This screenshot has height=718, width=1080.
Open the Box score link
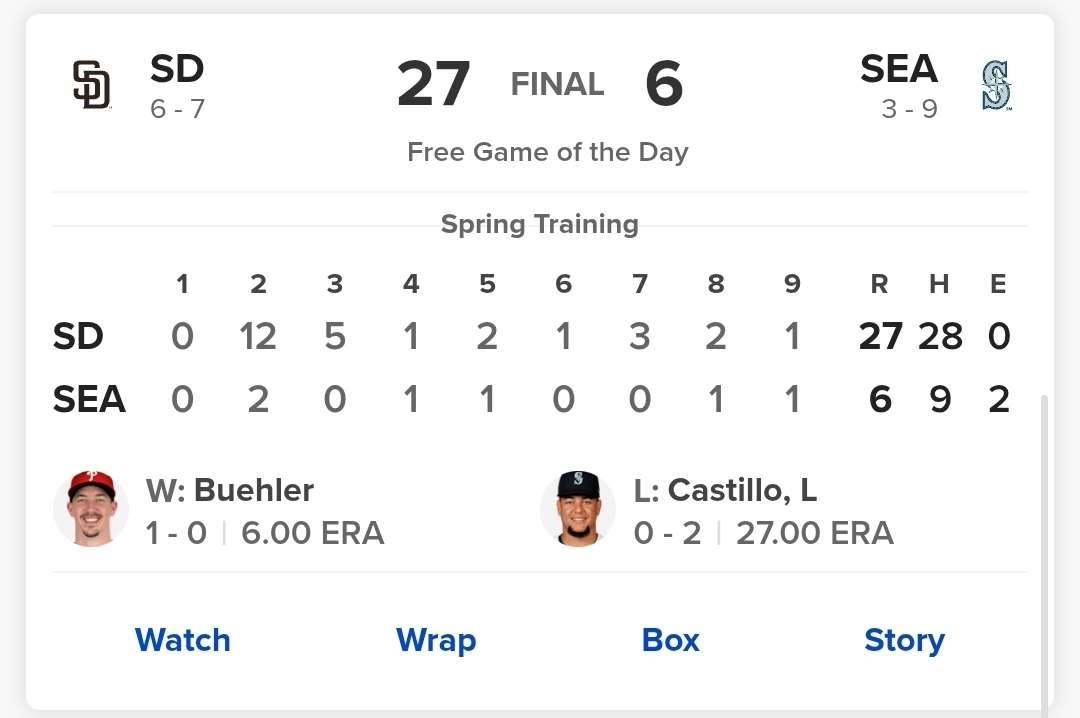pyautogui.click(x=670, y=640)
